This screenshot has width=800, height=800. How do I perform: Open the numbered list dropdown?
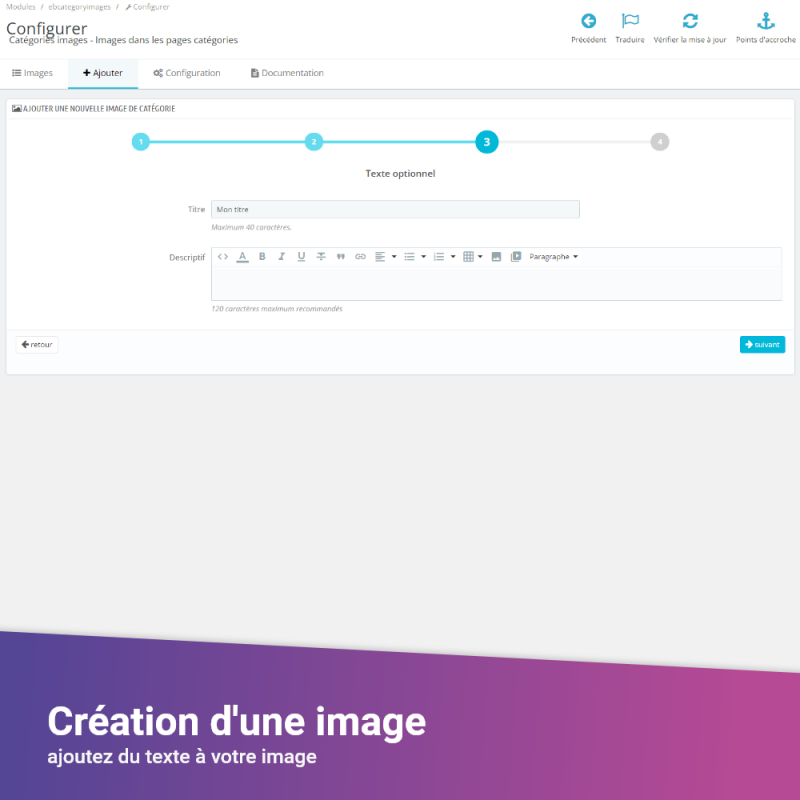point(444,257)
